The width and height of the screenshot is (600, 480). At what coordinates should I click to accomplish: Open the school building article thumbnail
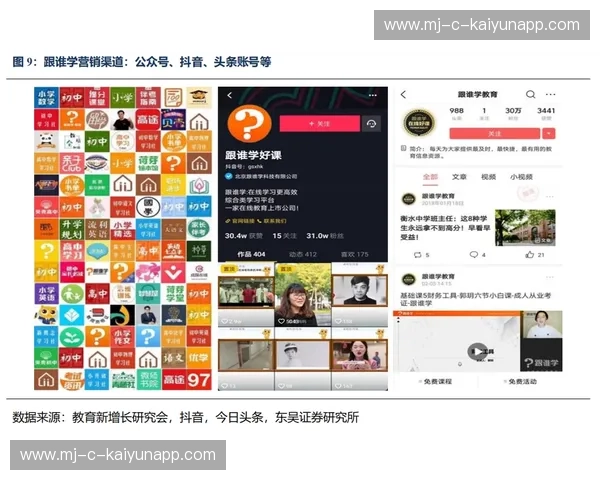pos(525,227)
